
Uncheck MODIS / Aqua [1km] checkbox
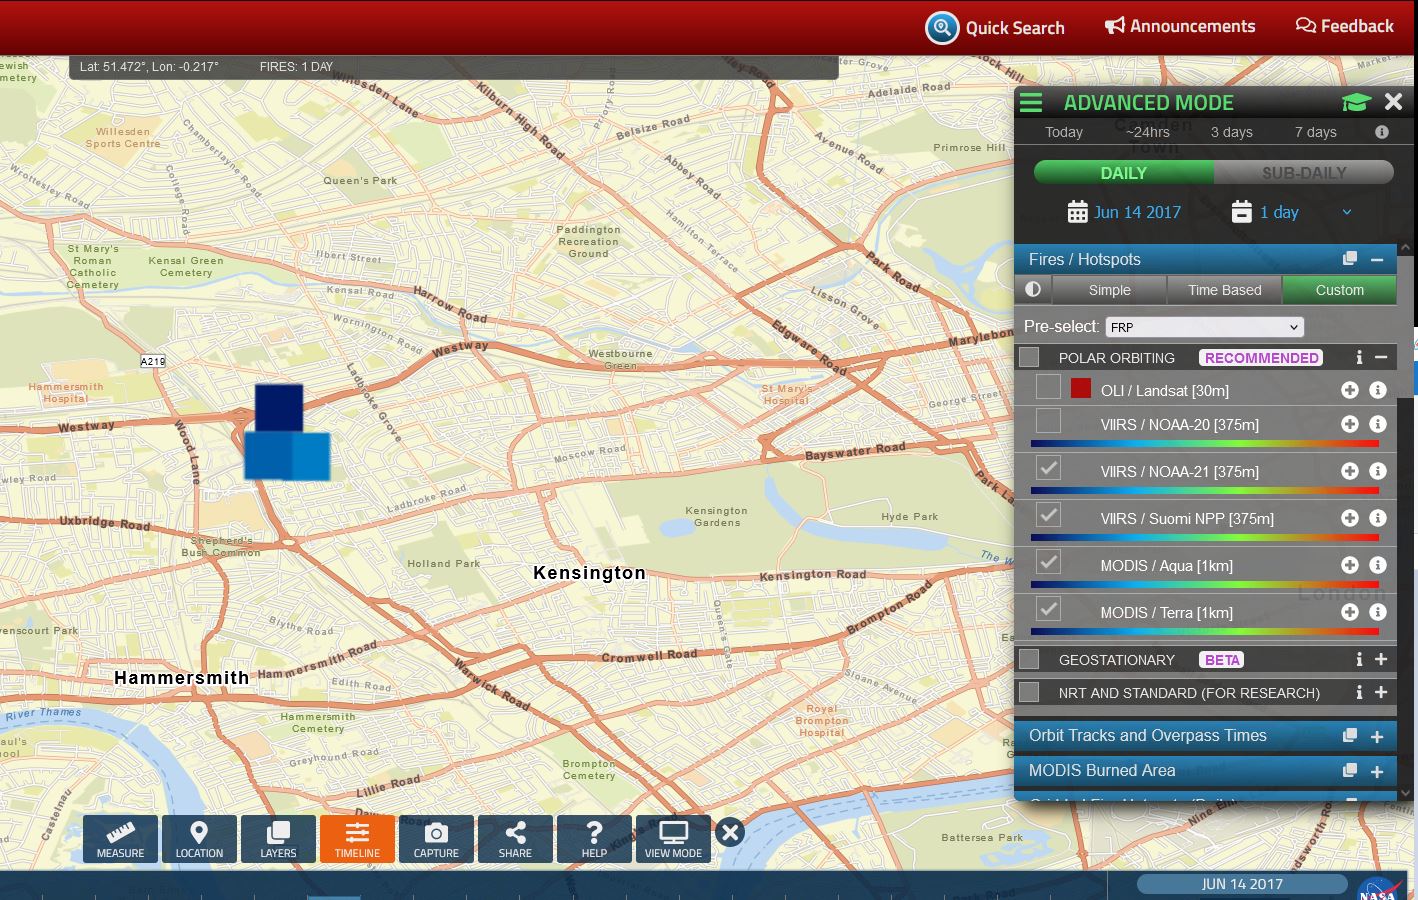tap(1048, 562)
